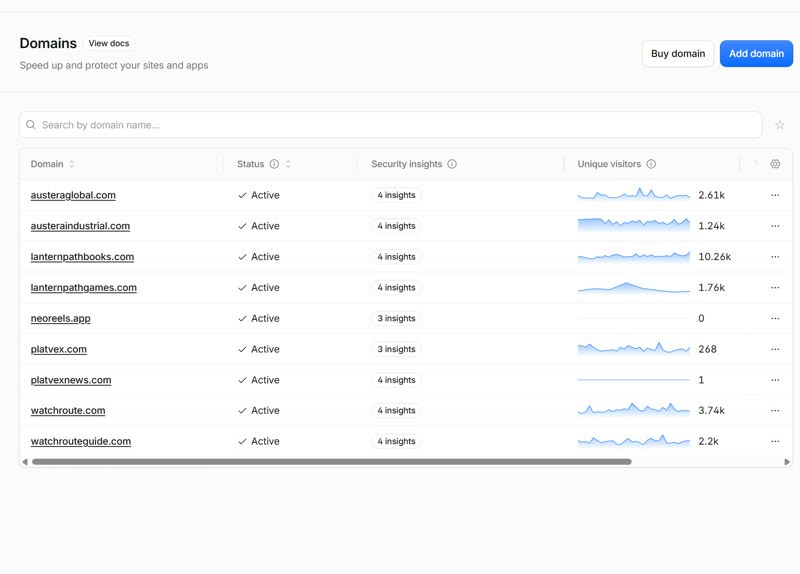Click the 3.74k visitors value
This screenshot has height=574, width=800.
pos(711,410)
